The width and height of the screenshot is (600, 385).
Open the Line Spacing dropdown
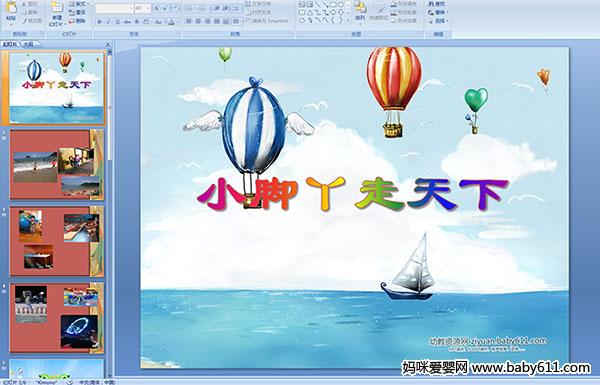pos(237,8)
